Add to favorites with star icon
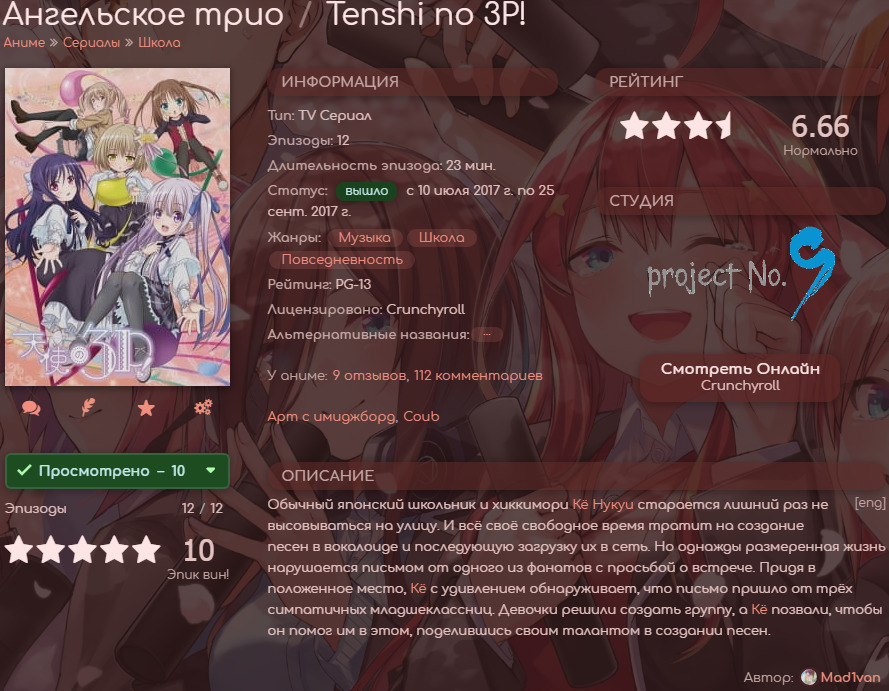Viewport: 889px width, 691px height. click(146, 408)
